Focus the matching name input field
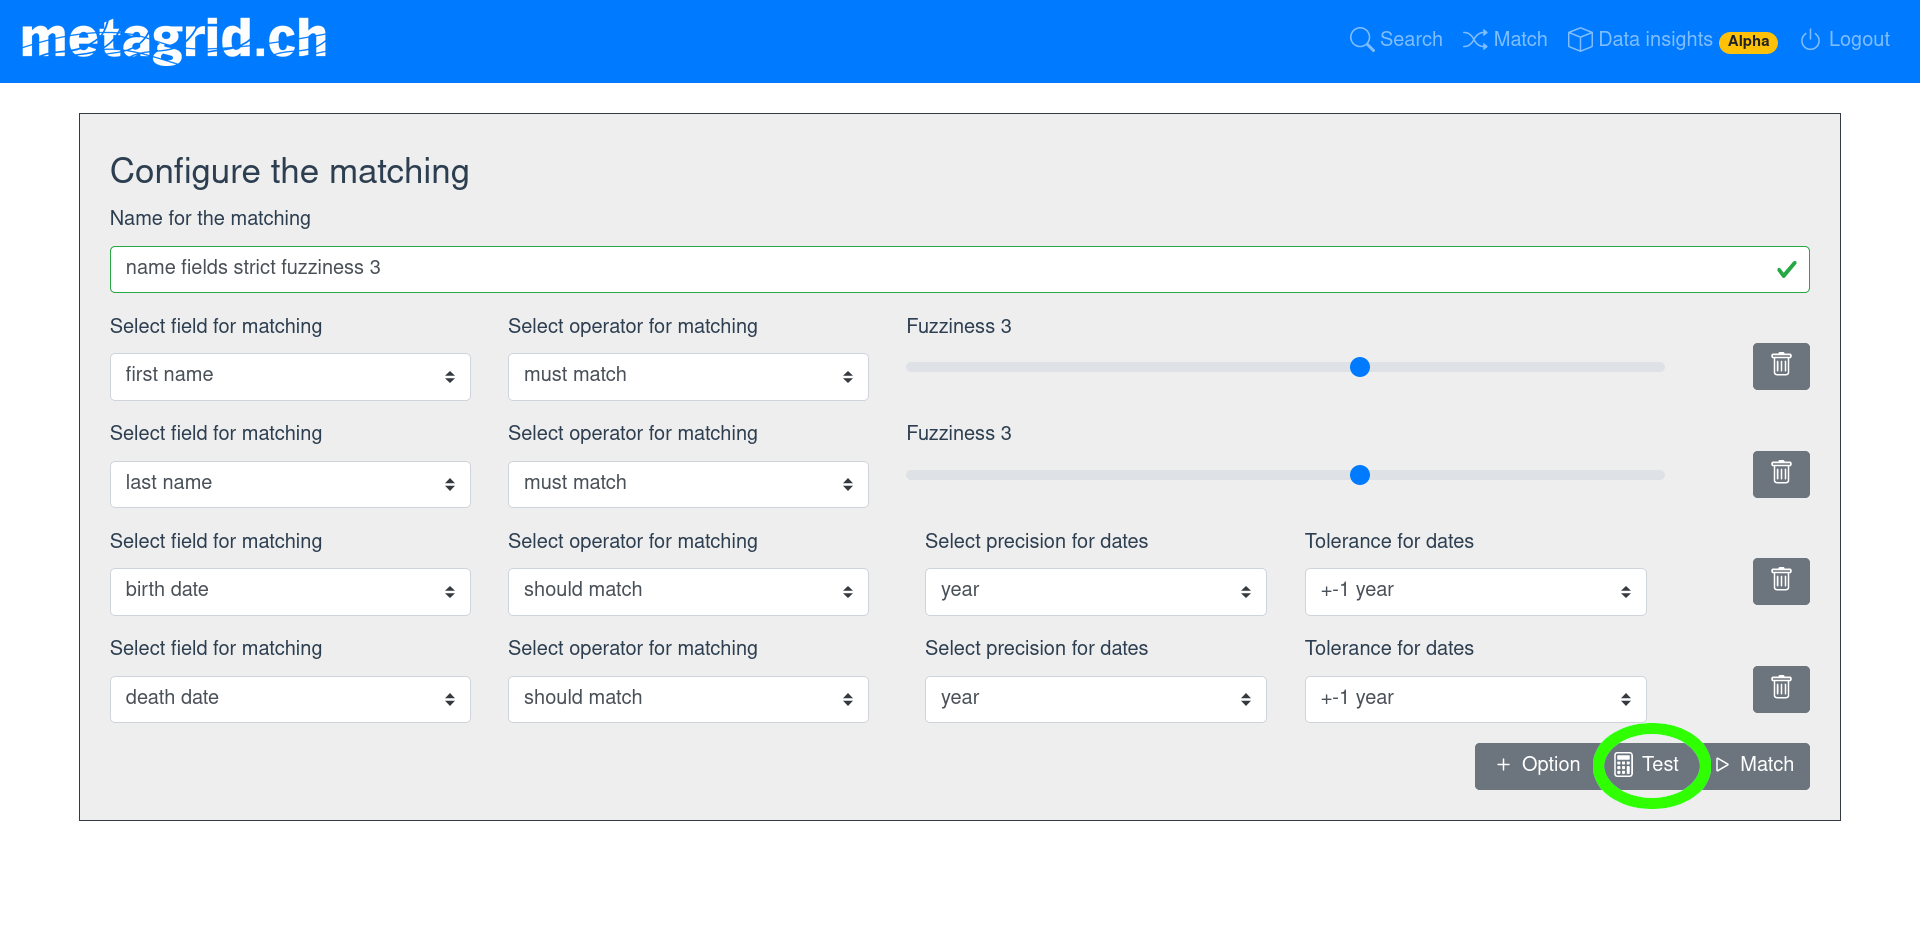This screenshot has width=1920, height=937. coord(940,269)
